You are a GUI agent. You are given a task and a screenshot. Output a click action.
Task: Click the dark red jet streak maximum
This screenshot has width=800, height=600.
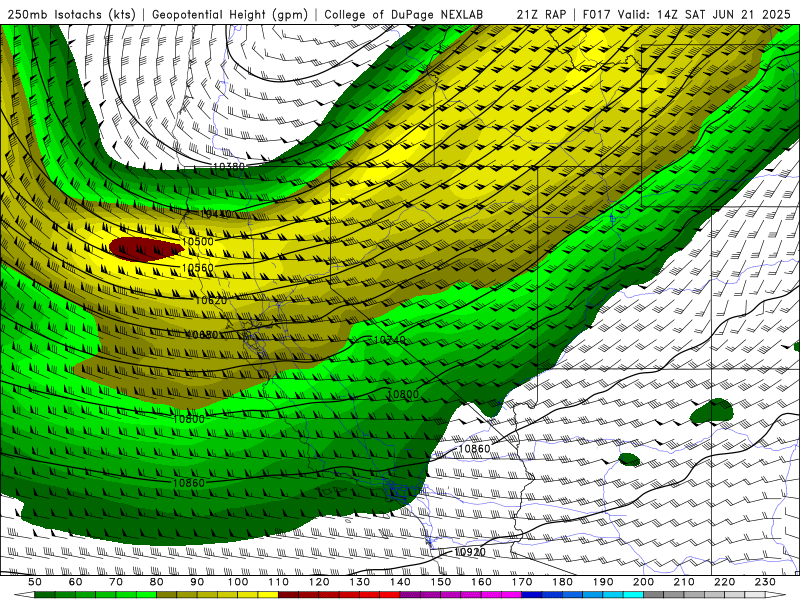[145, 249]
